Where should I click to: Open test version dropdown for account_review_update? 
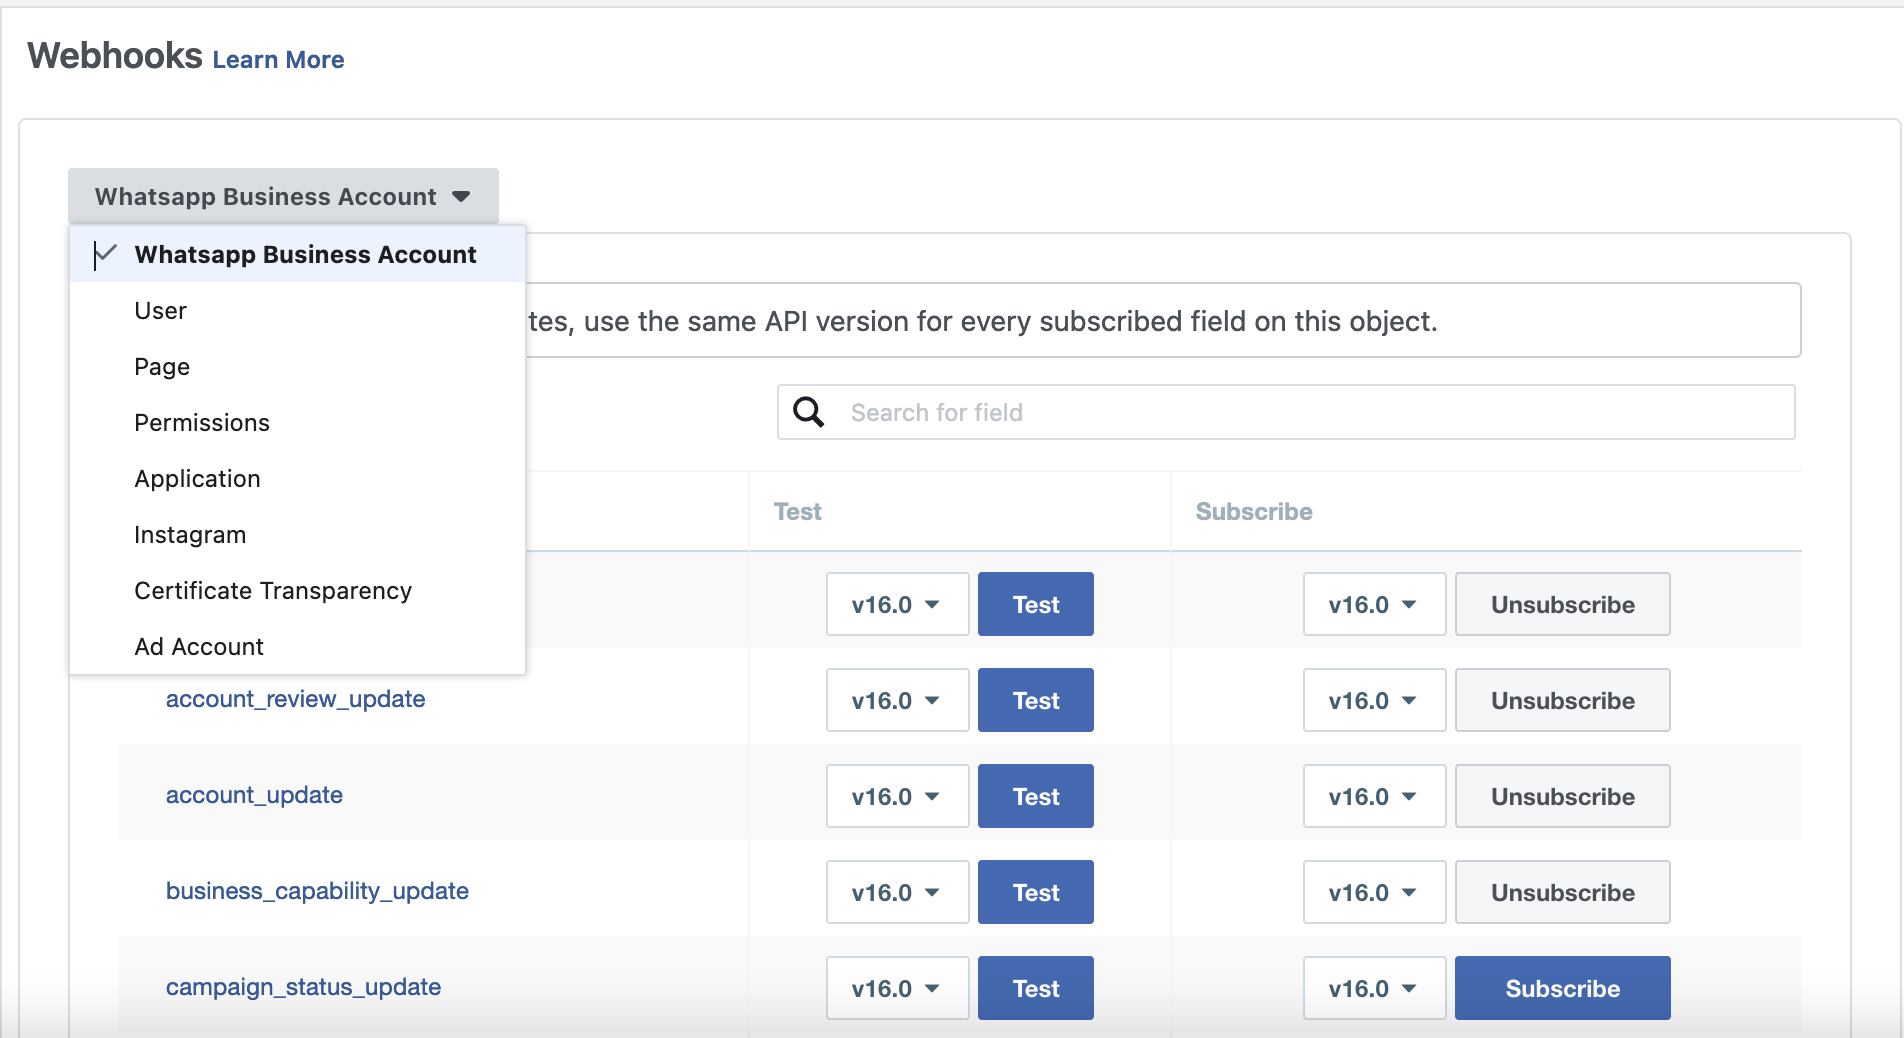coord(898,700)
